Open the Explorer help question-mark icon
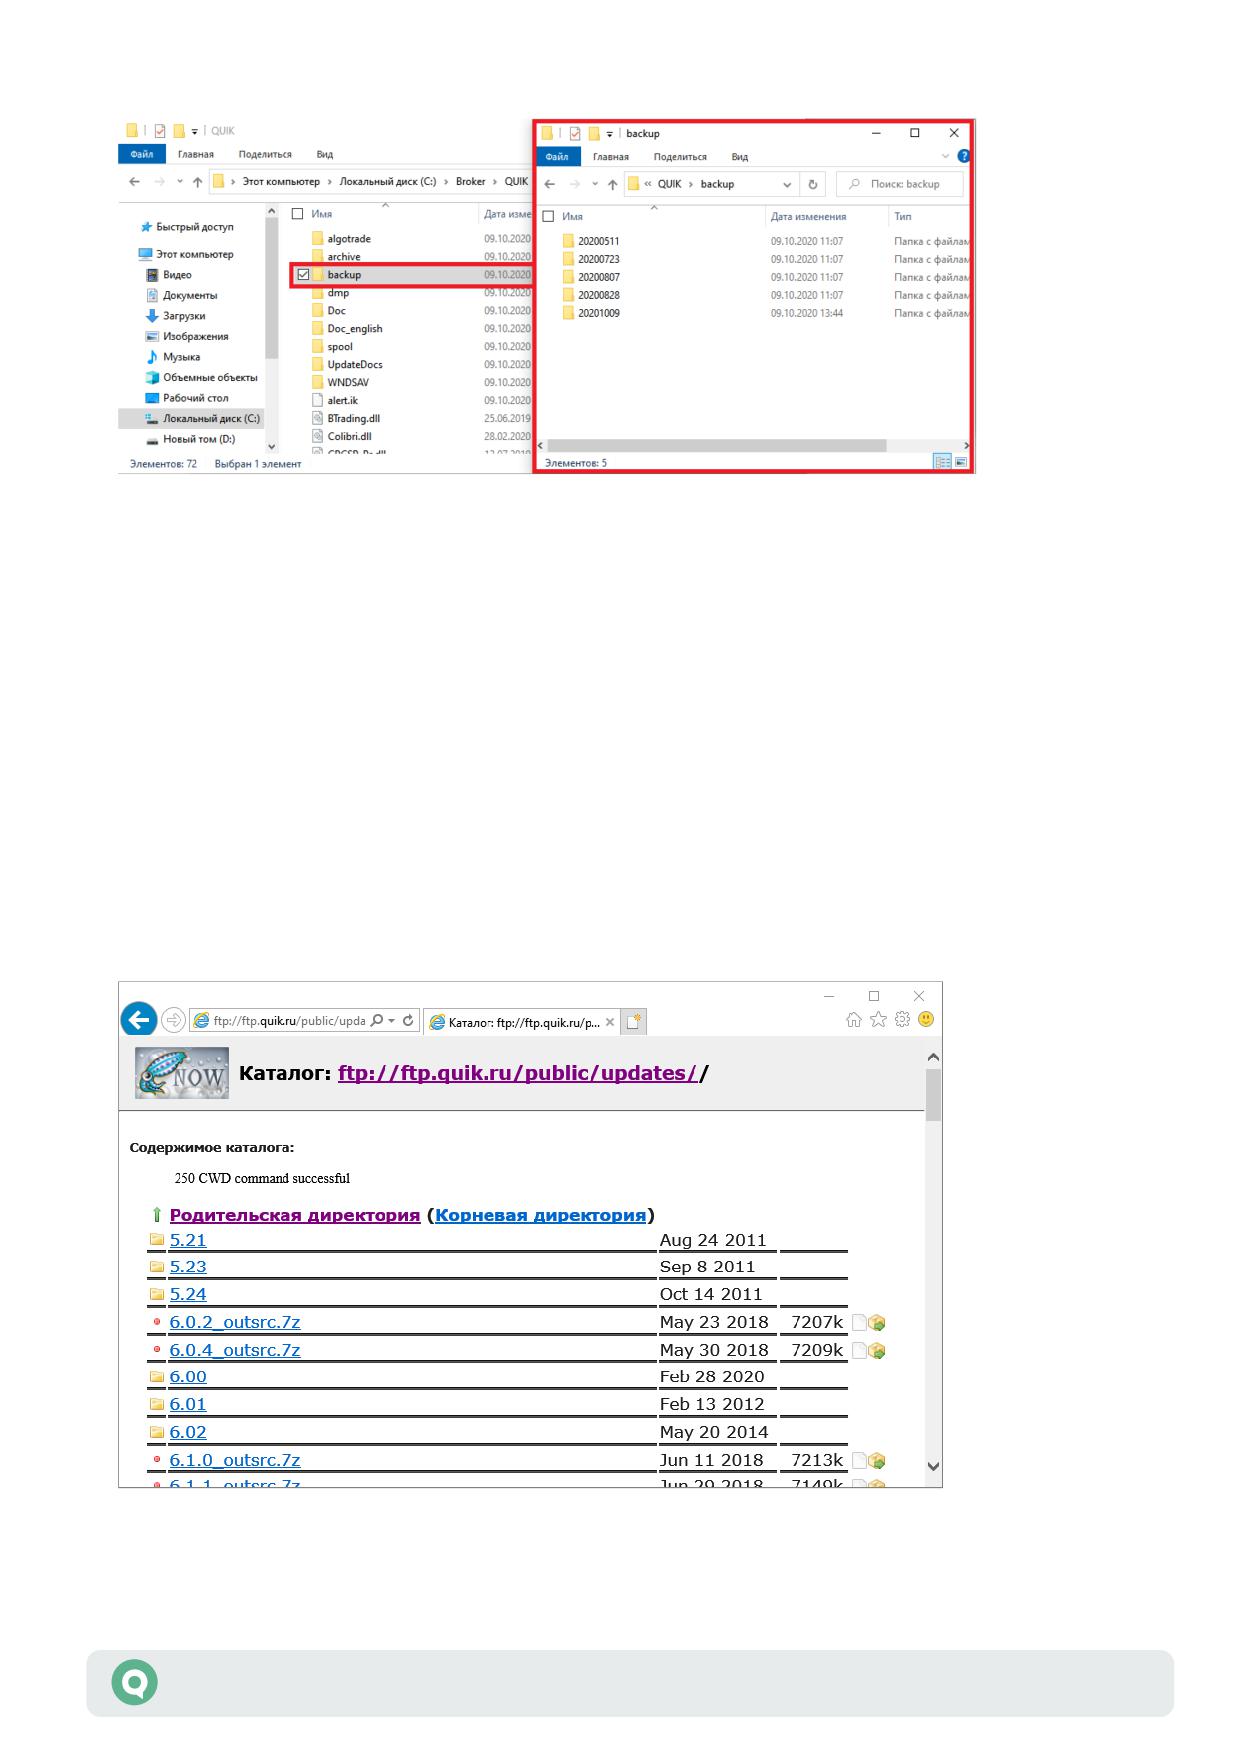 (x=963, y=156)
